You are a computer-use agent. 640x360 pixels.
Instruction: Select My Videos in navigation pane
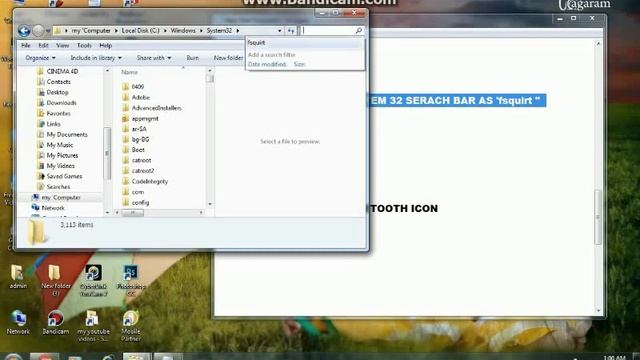(60, 166)
